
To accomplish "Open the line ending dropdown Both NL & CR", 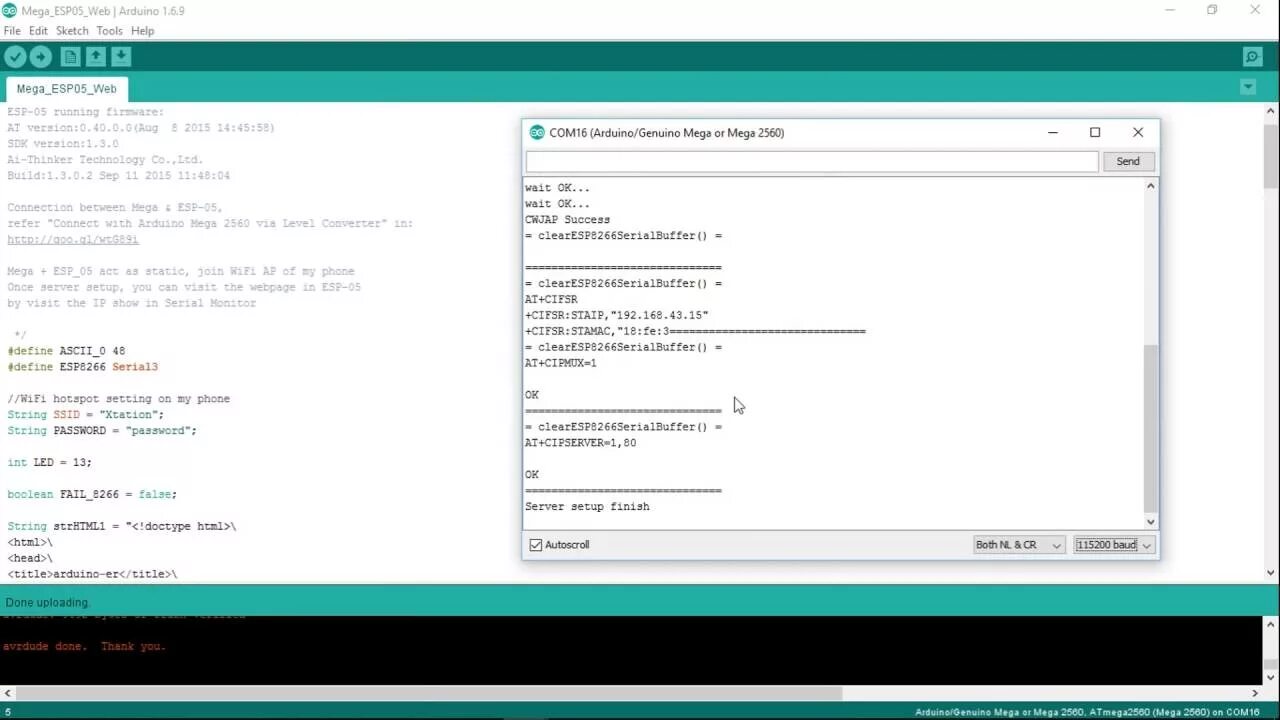I will pos(1019,545).
